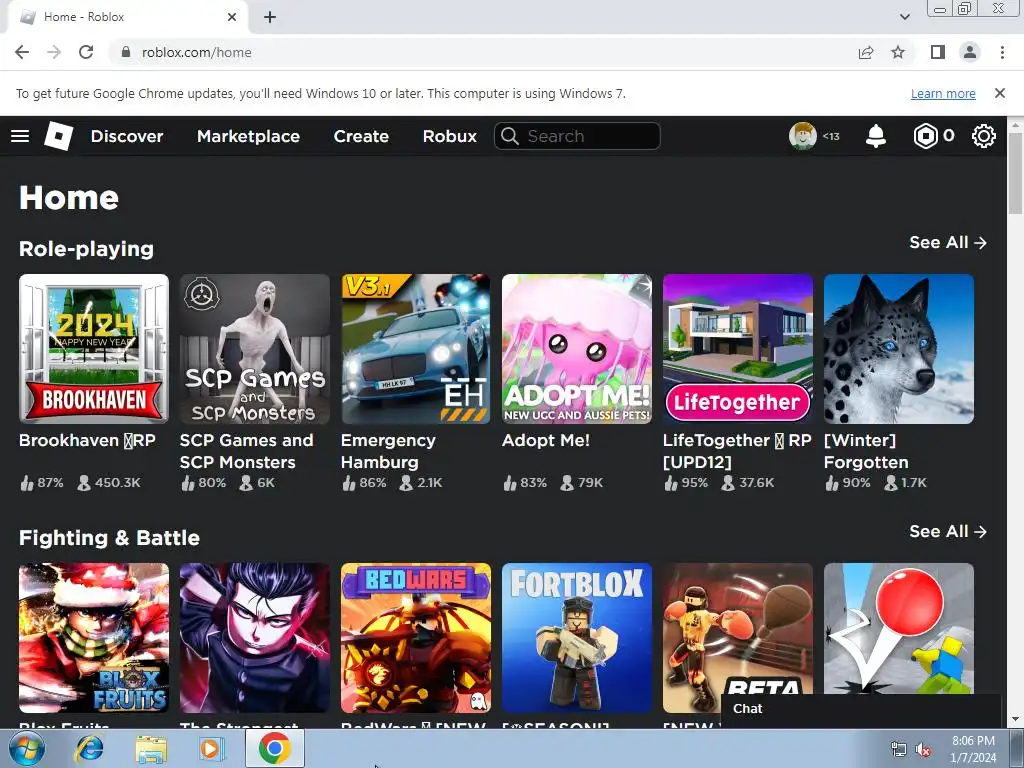Go back to the previous page
The height and width of the screenshot is (768, 1024).
click(x=22, y=52)
